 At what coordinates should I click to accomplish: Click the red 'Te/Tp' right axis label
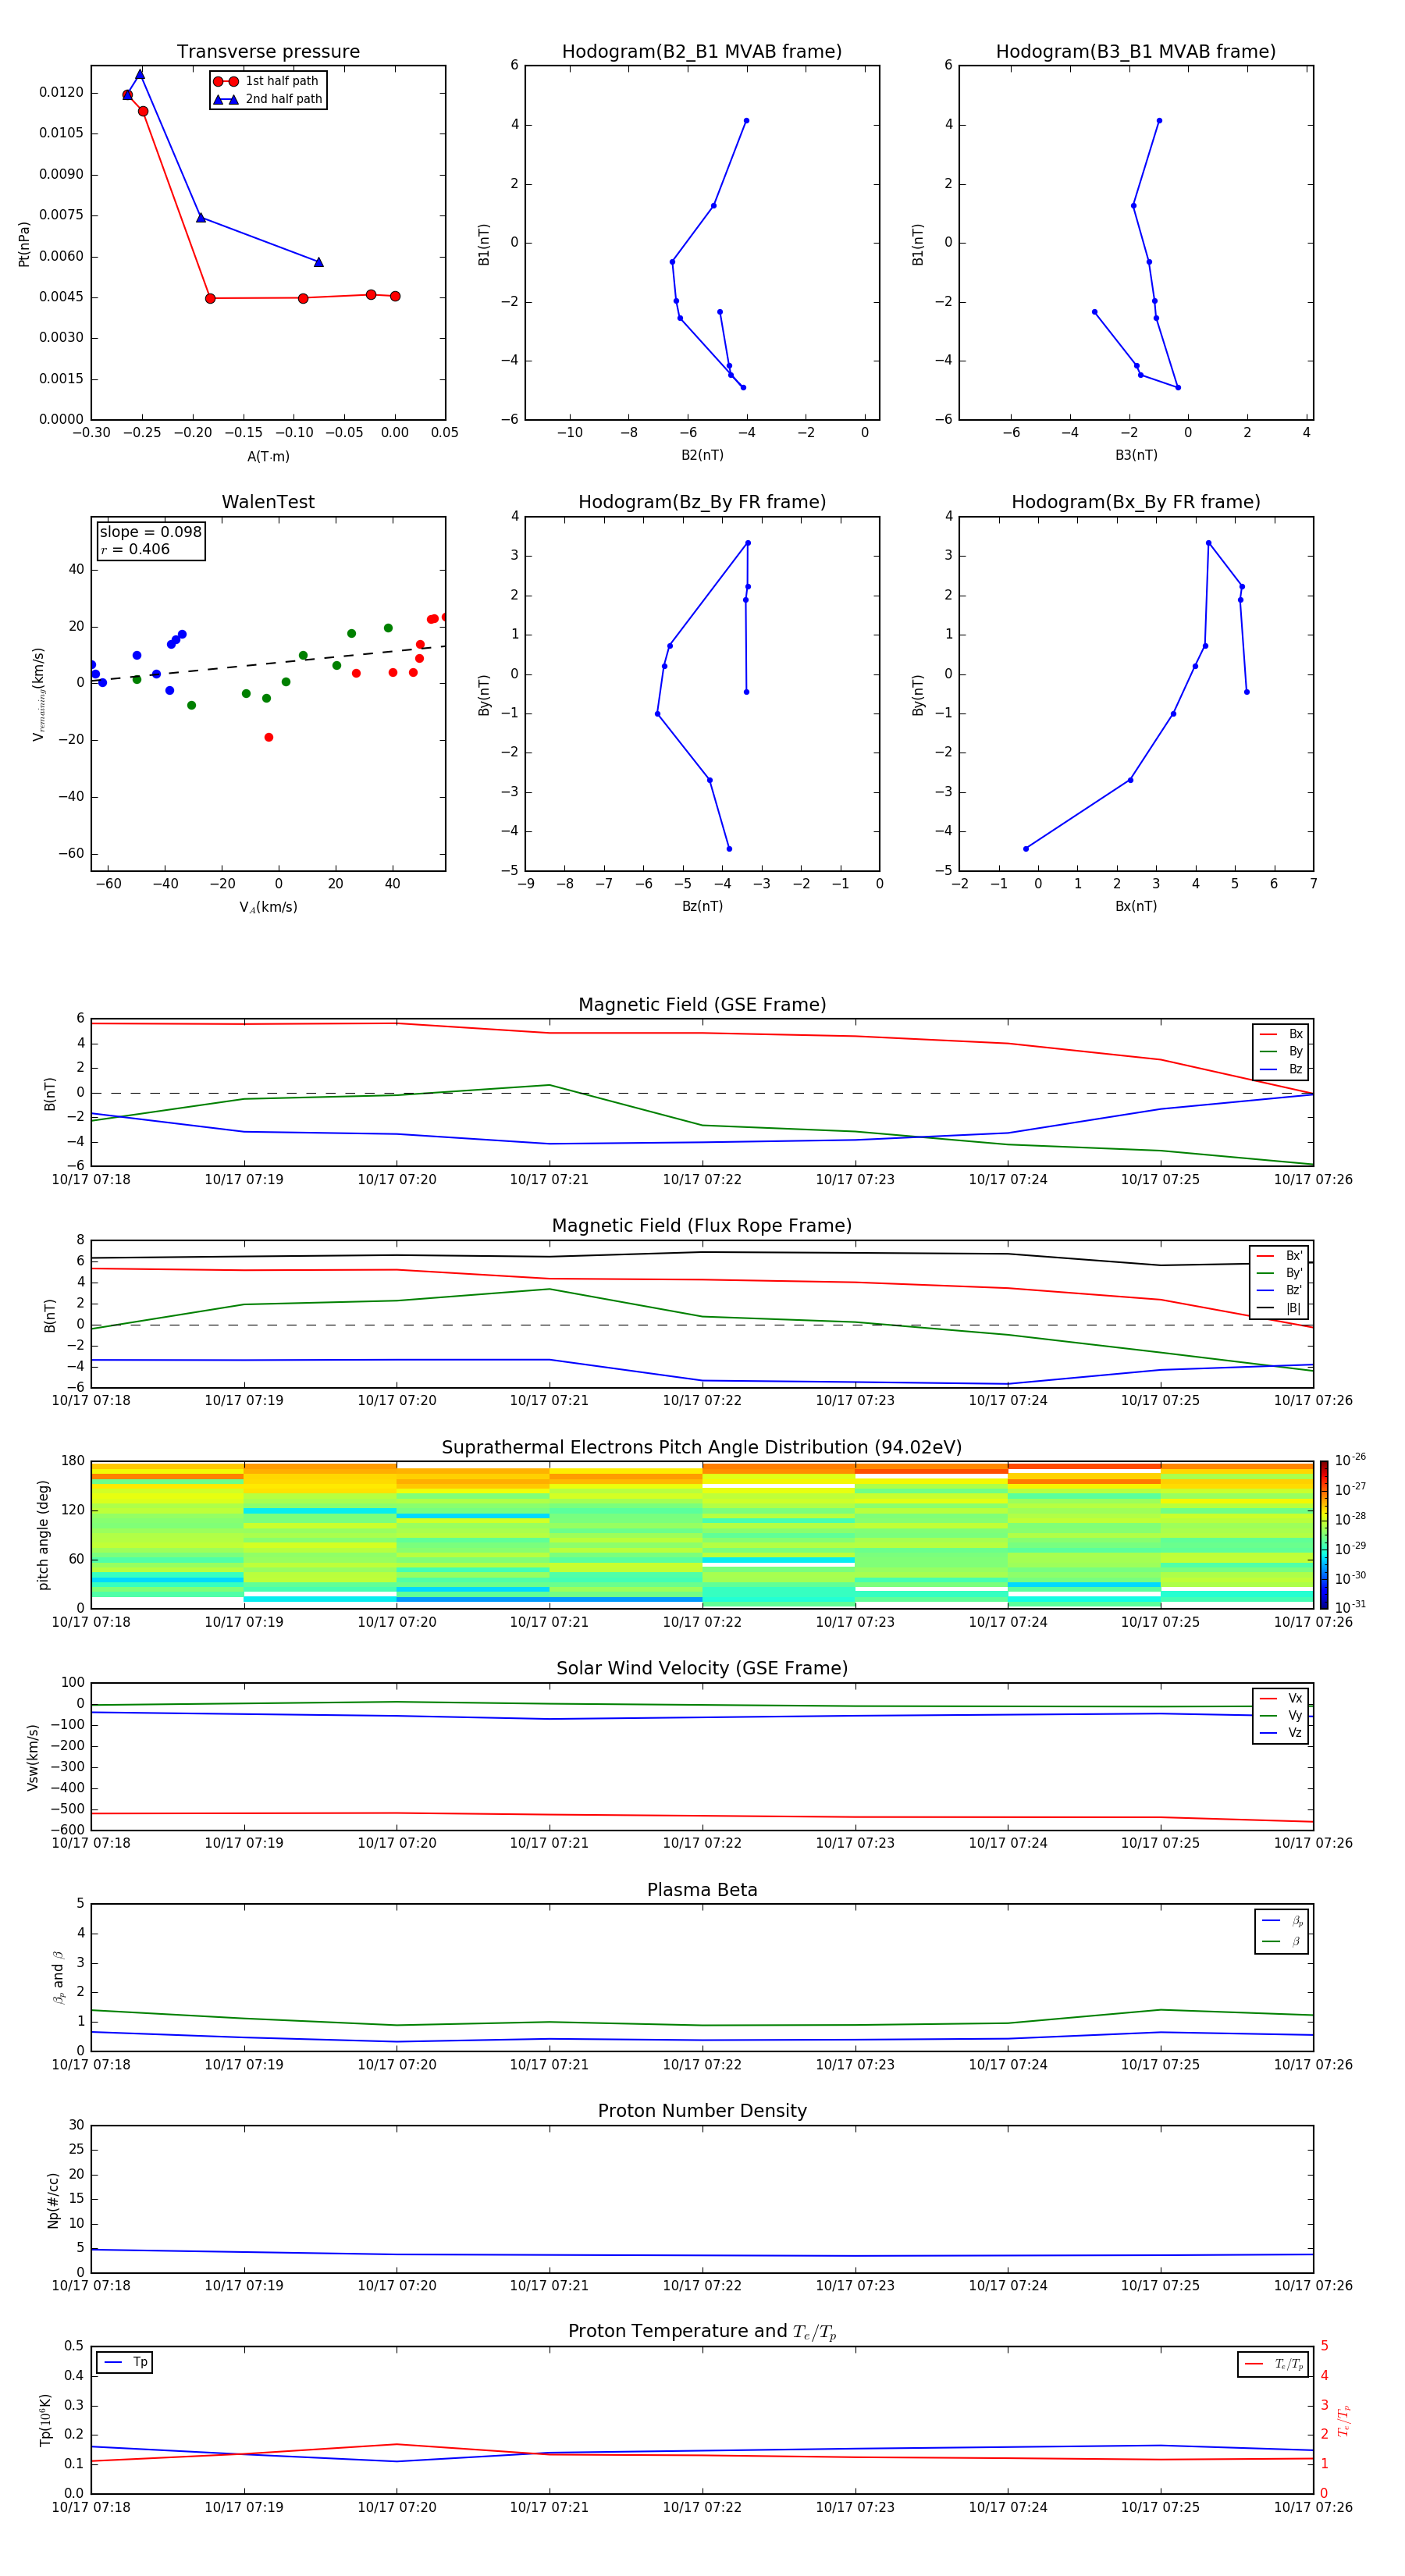pos(1344,2420)
